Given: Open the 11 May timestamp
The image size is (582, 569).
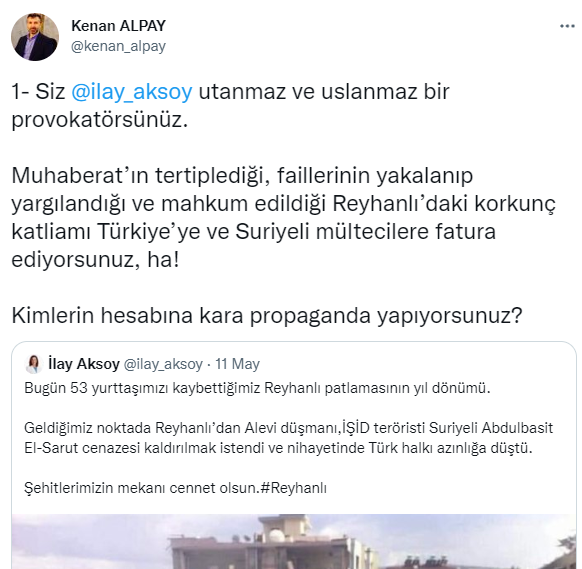Looking at the screenshot, I should pyautogui.click(x=238, y=364).
